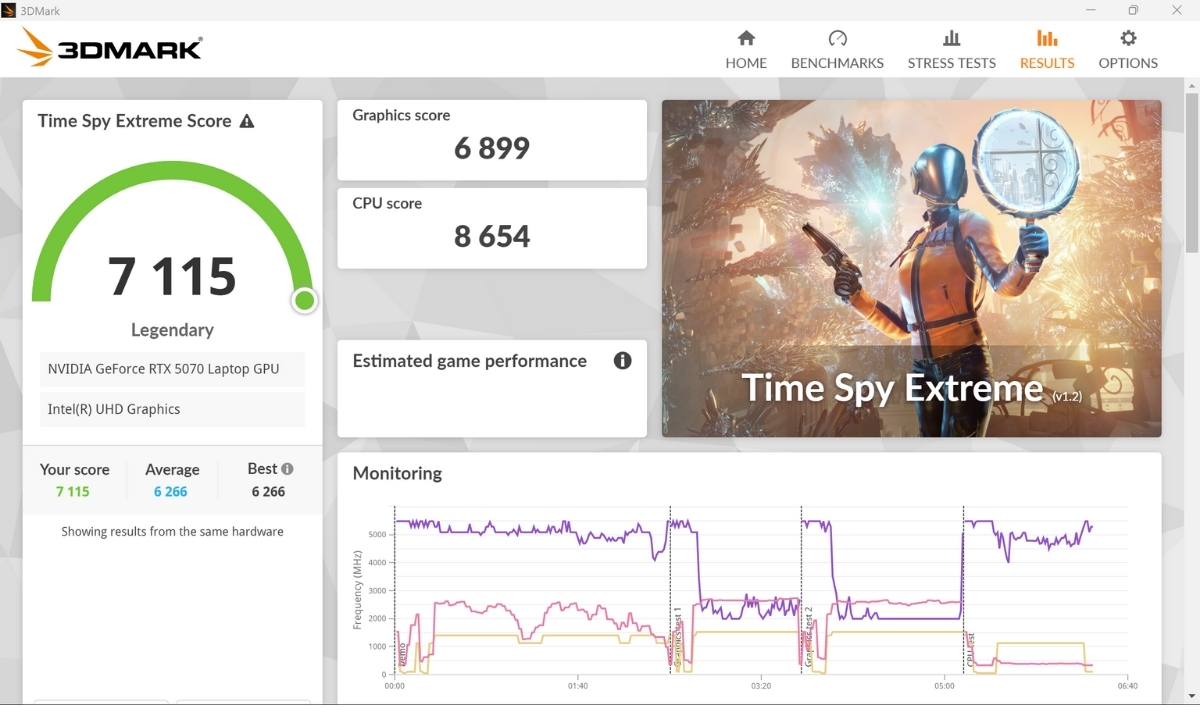
Task: Click the Demo marker at chart start
Action: click(x=402, y=655)
